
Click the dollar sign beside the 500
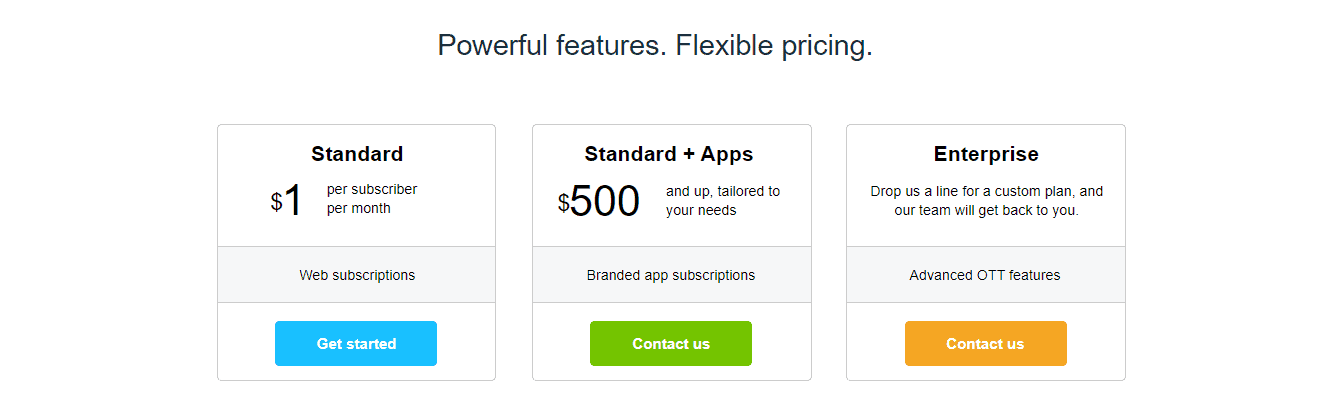(x=563, y=203)
